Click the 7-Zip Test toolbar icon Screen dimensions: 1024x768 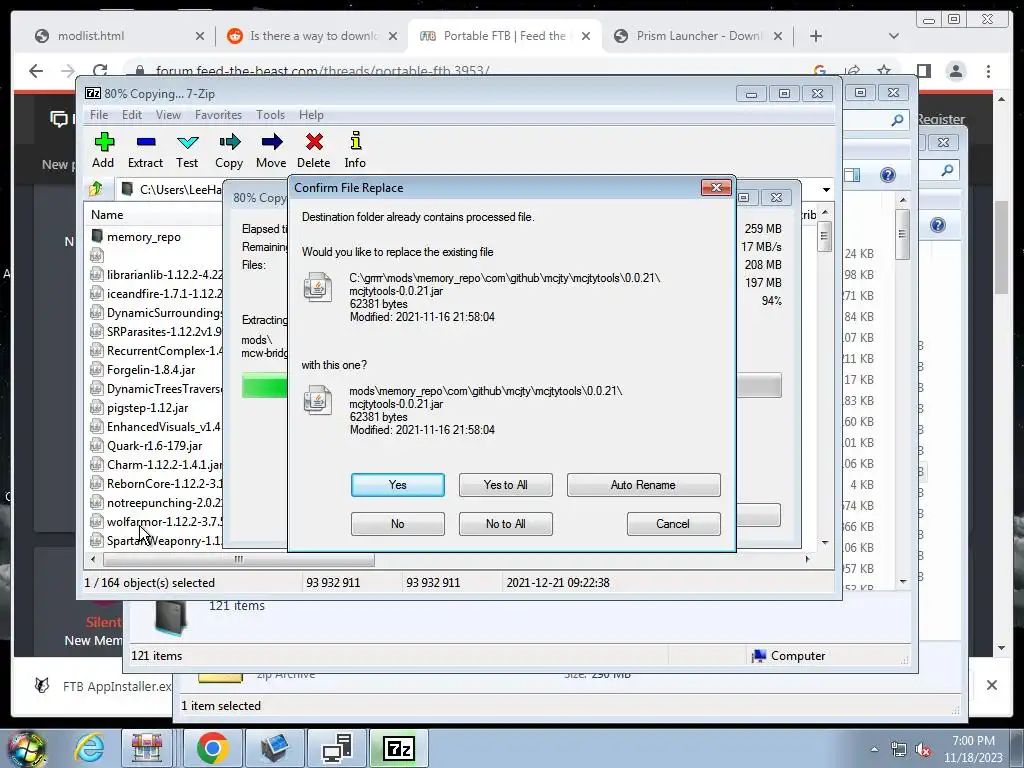tap(187, 150)
